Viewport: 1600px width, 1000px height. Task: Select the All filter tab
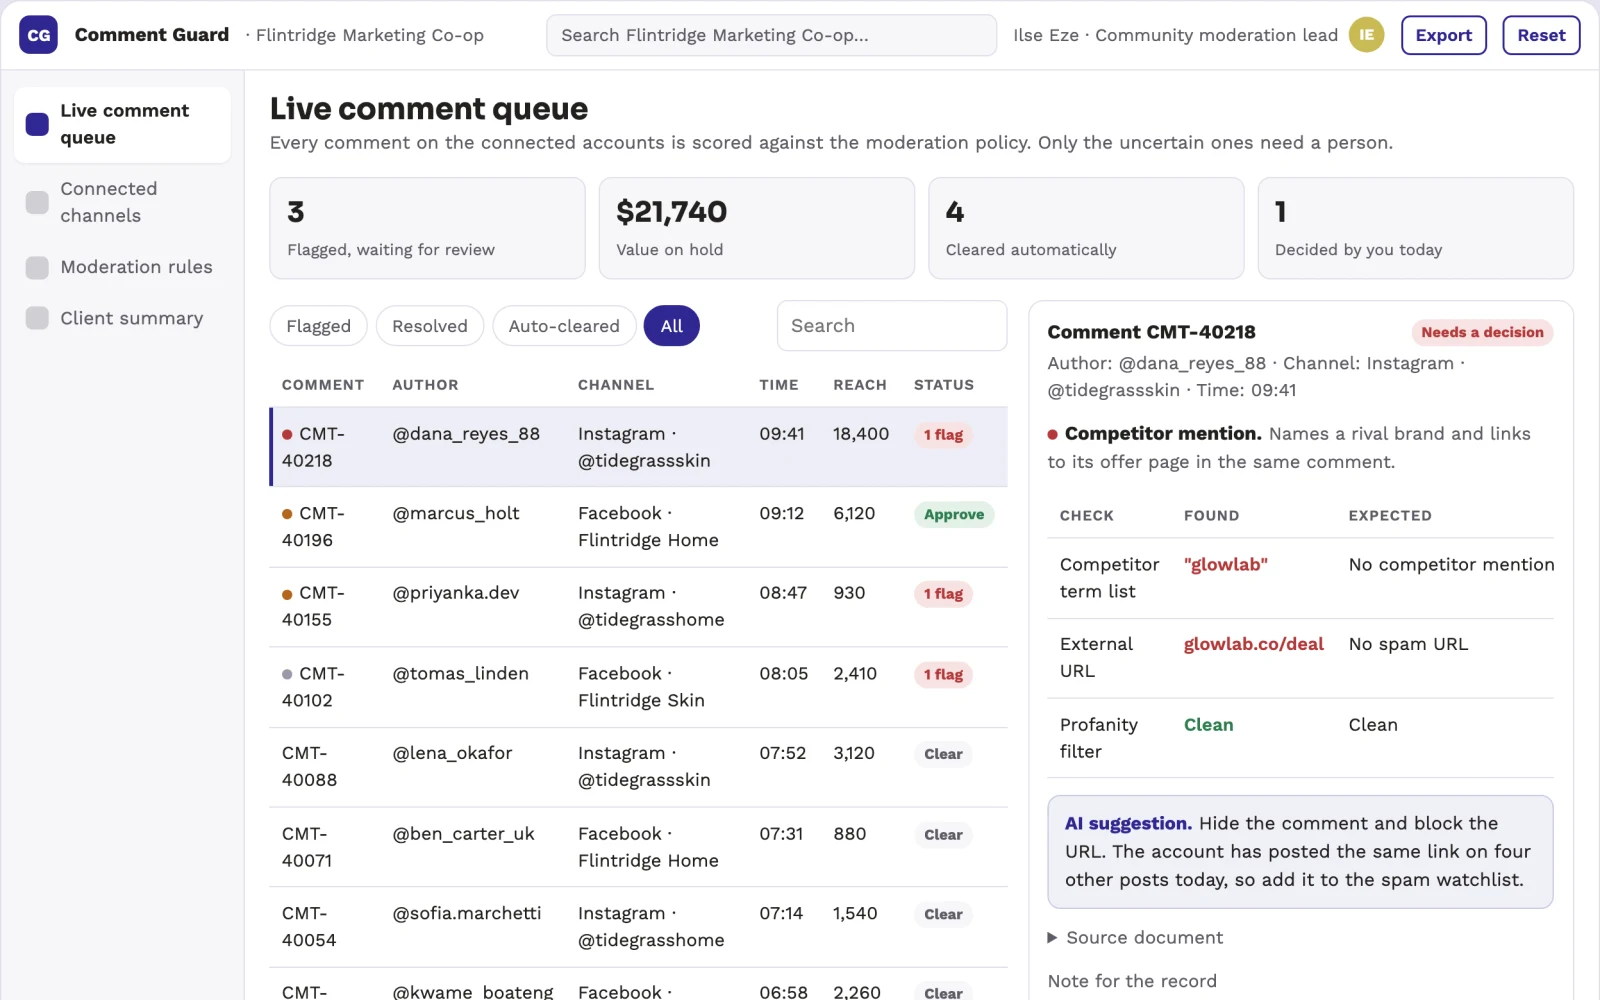click(x=672, y=326)
